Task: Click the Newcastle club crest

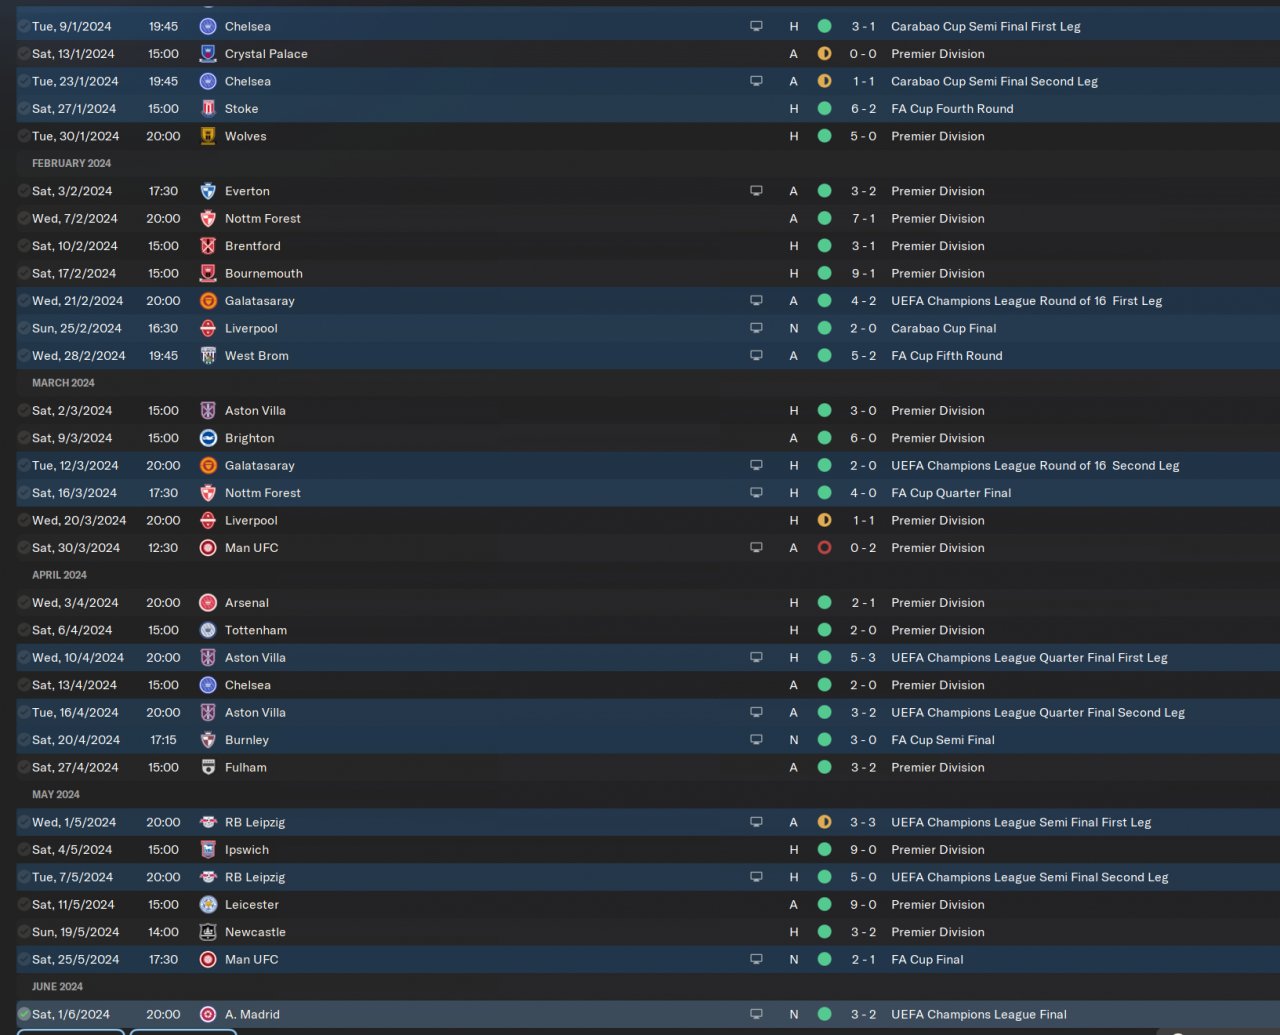Action: pyautogui.click(x=208, y=932)
